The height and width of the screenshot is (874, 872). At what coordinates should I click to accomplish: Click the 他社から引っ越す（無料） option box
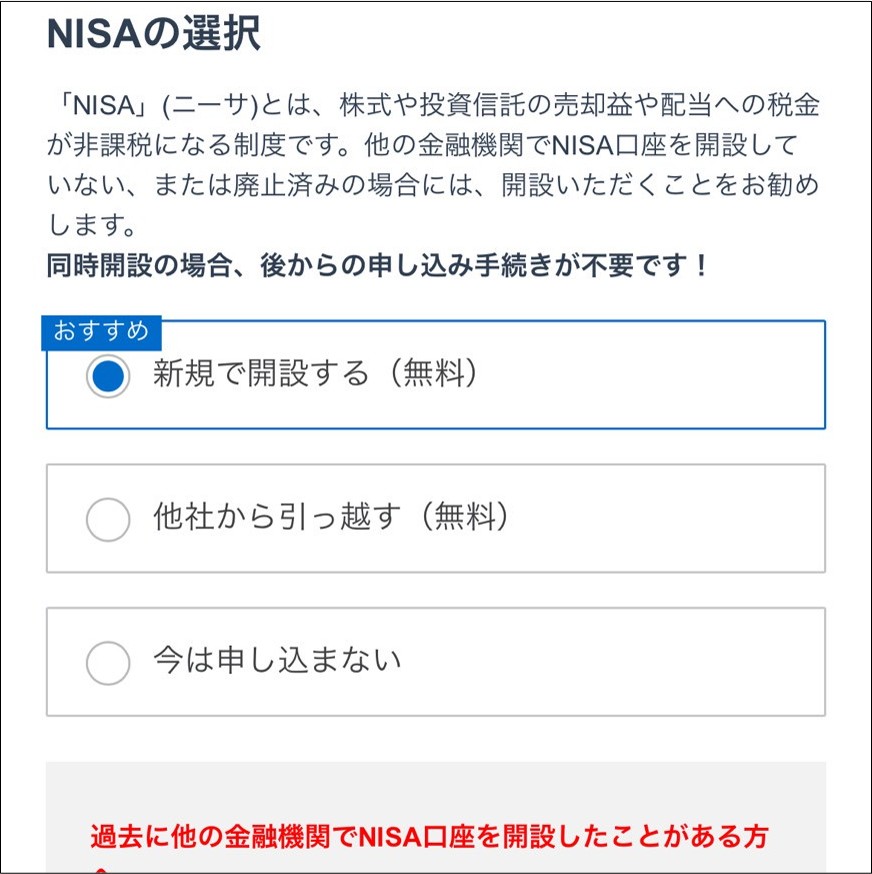(x=435, y=520)
